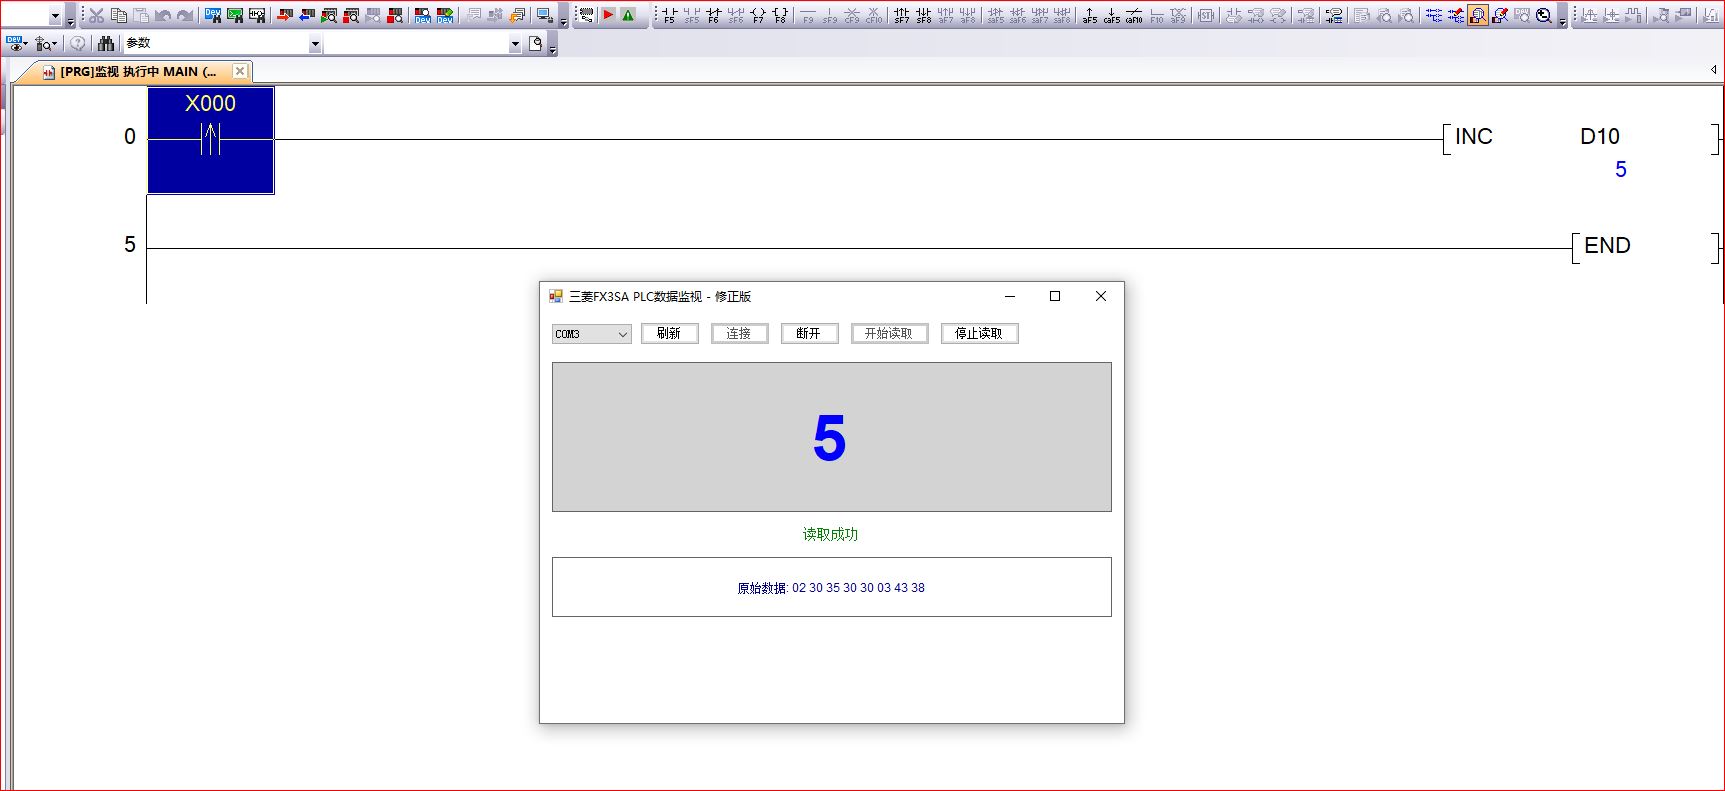The image size is (1725, 791).
Task: Open the 参数 dropdown list
Action: pos(315,44)
